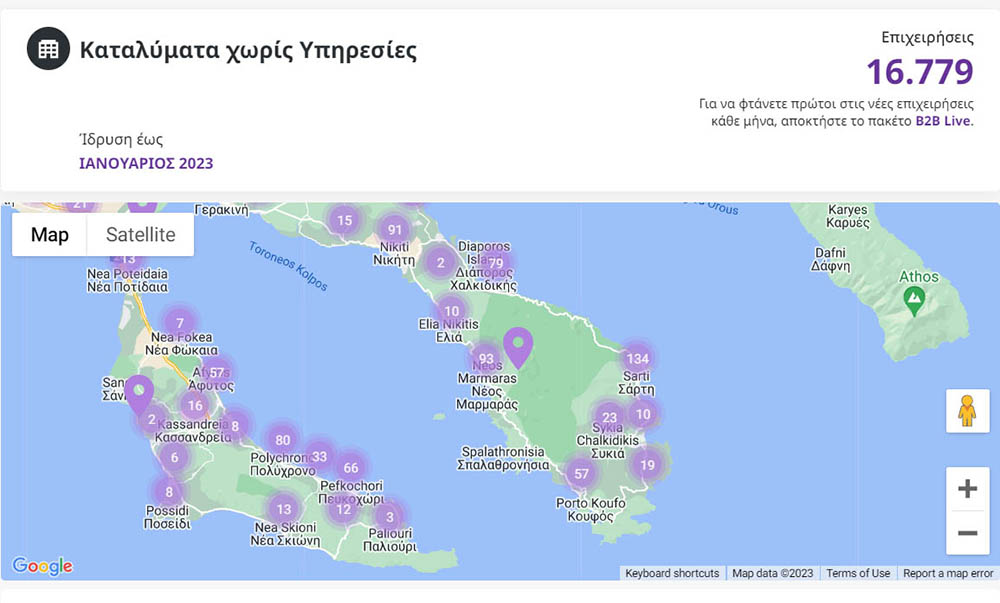Open the cluster marker 3 at Paliouri
The width and height of the screenshot is (1000, 603).
390,517
